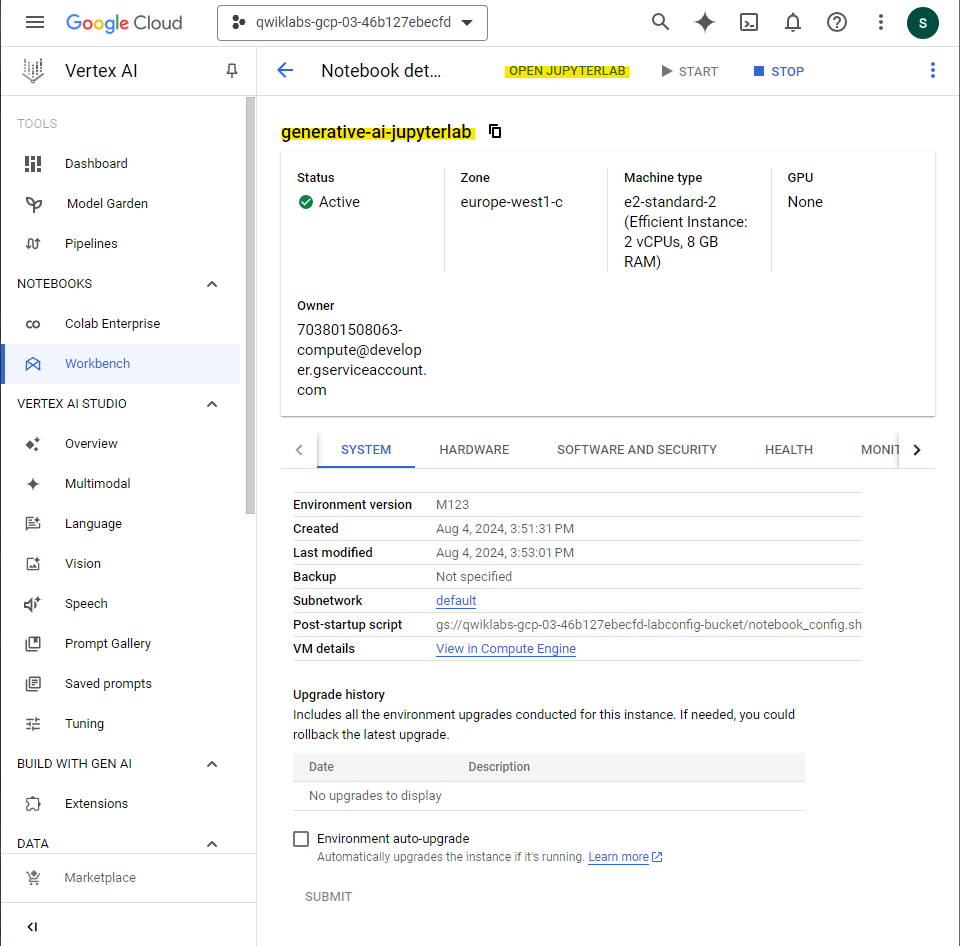This screenshot has height=946, width=960.
Task: Click the Post-startup script gs path
Action: click(x=648, y=625)
